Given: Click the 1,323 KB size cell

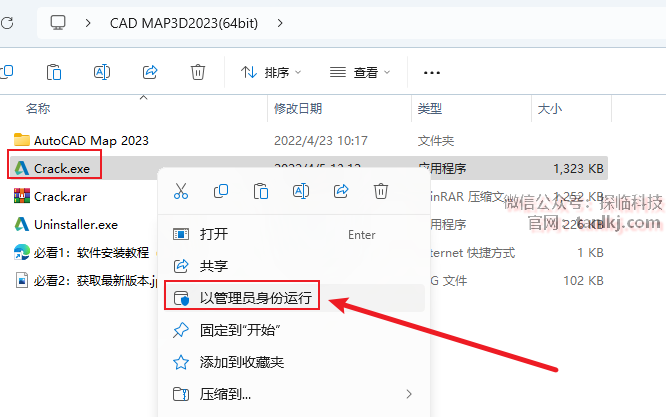Looking at the screenshot, I should 578,169.
